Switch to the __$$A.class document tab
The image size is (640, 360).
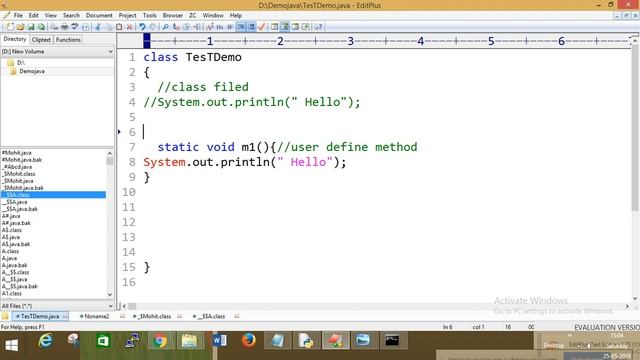pyautogui.click(x=211, y=316)
